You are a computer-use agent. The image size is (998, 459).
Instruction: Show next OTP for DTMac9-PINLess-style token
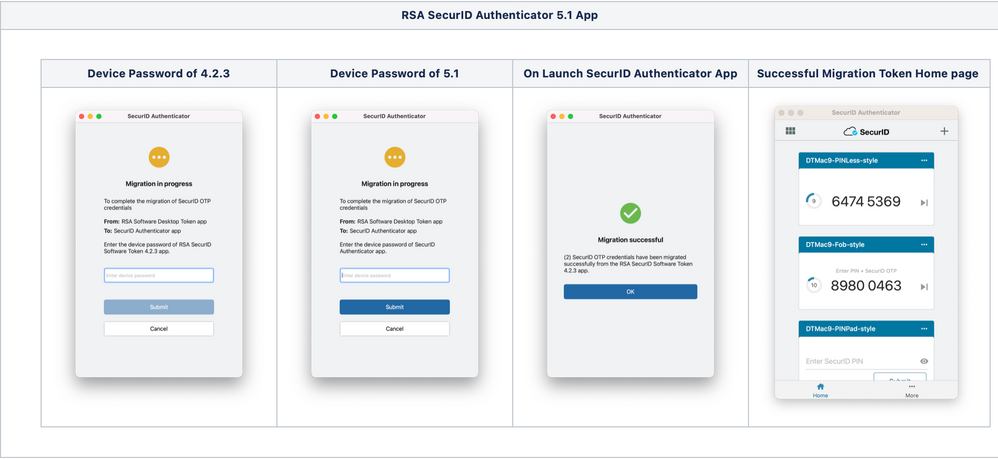point(924,203)
